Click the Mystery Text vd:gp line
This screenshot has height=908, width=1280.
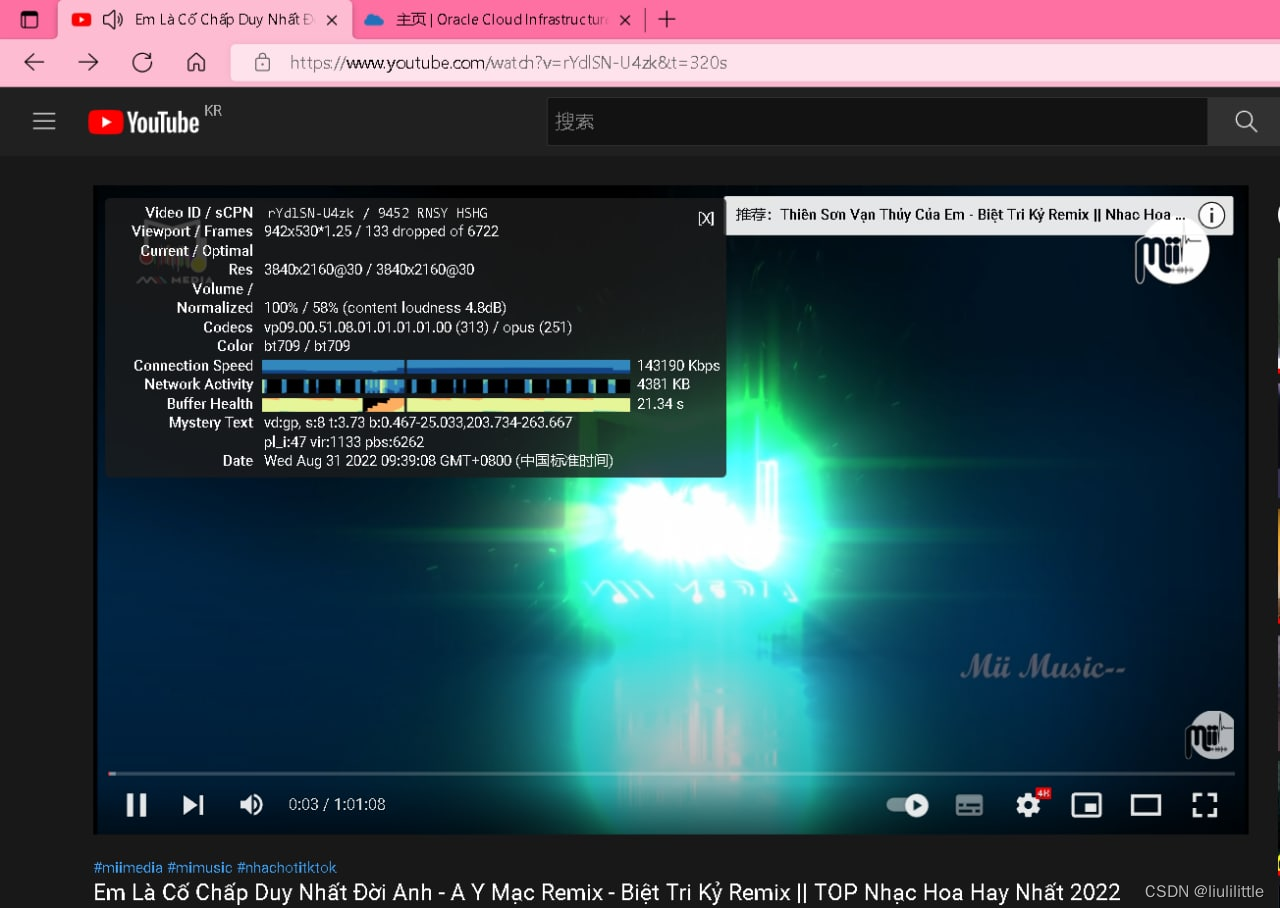pyautogui.click(x=418, y=432)
